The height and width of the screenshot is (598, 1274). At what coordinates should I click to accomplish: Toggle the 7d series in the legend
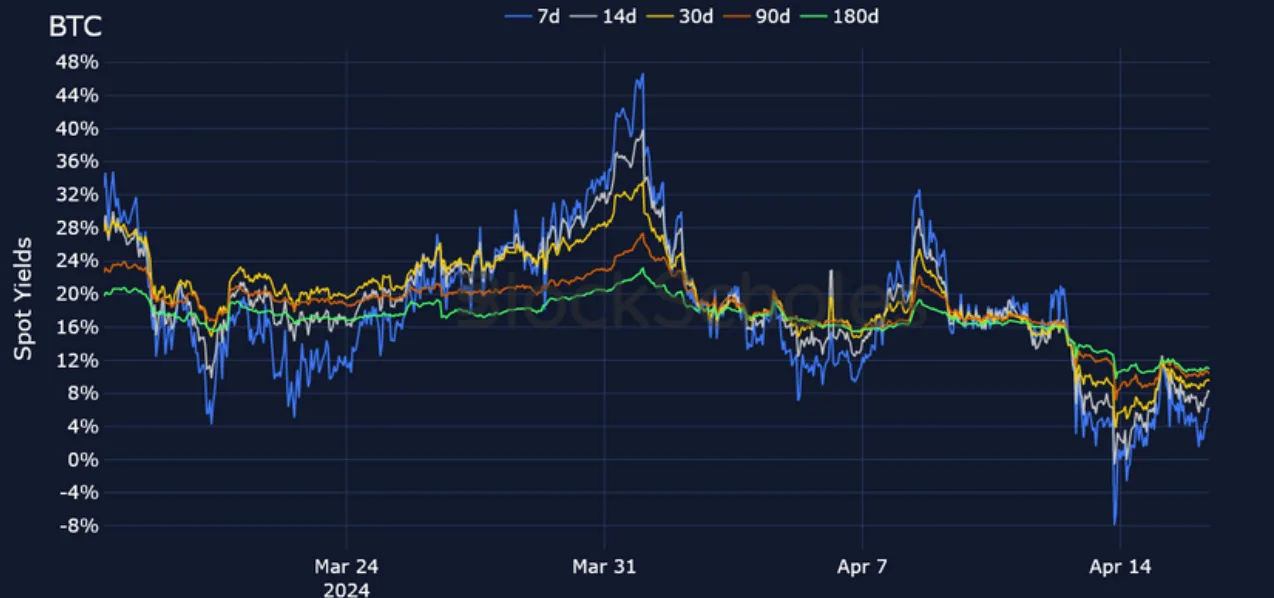[532, 16]
